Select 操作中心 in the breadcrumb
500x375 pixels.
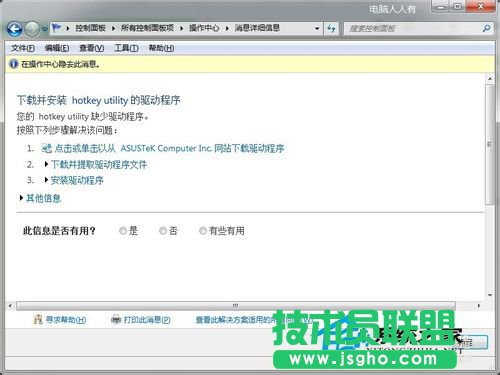point(204,28)
